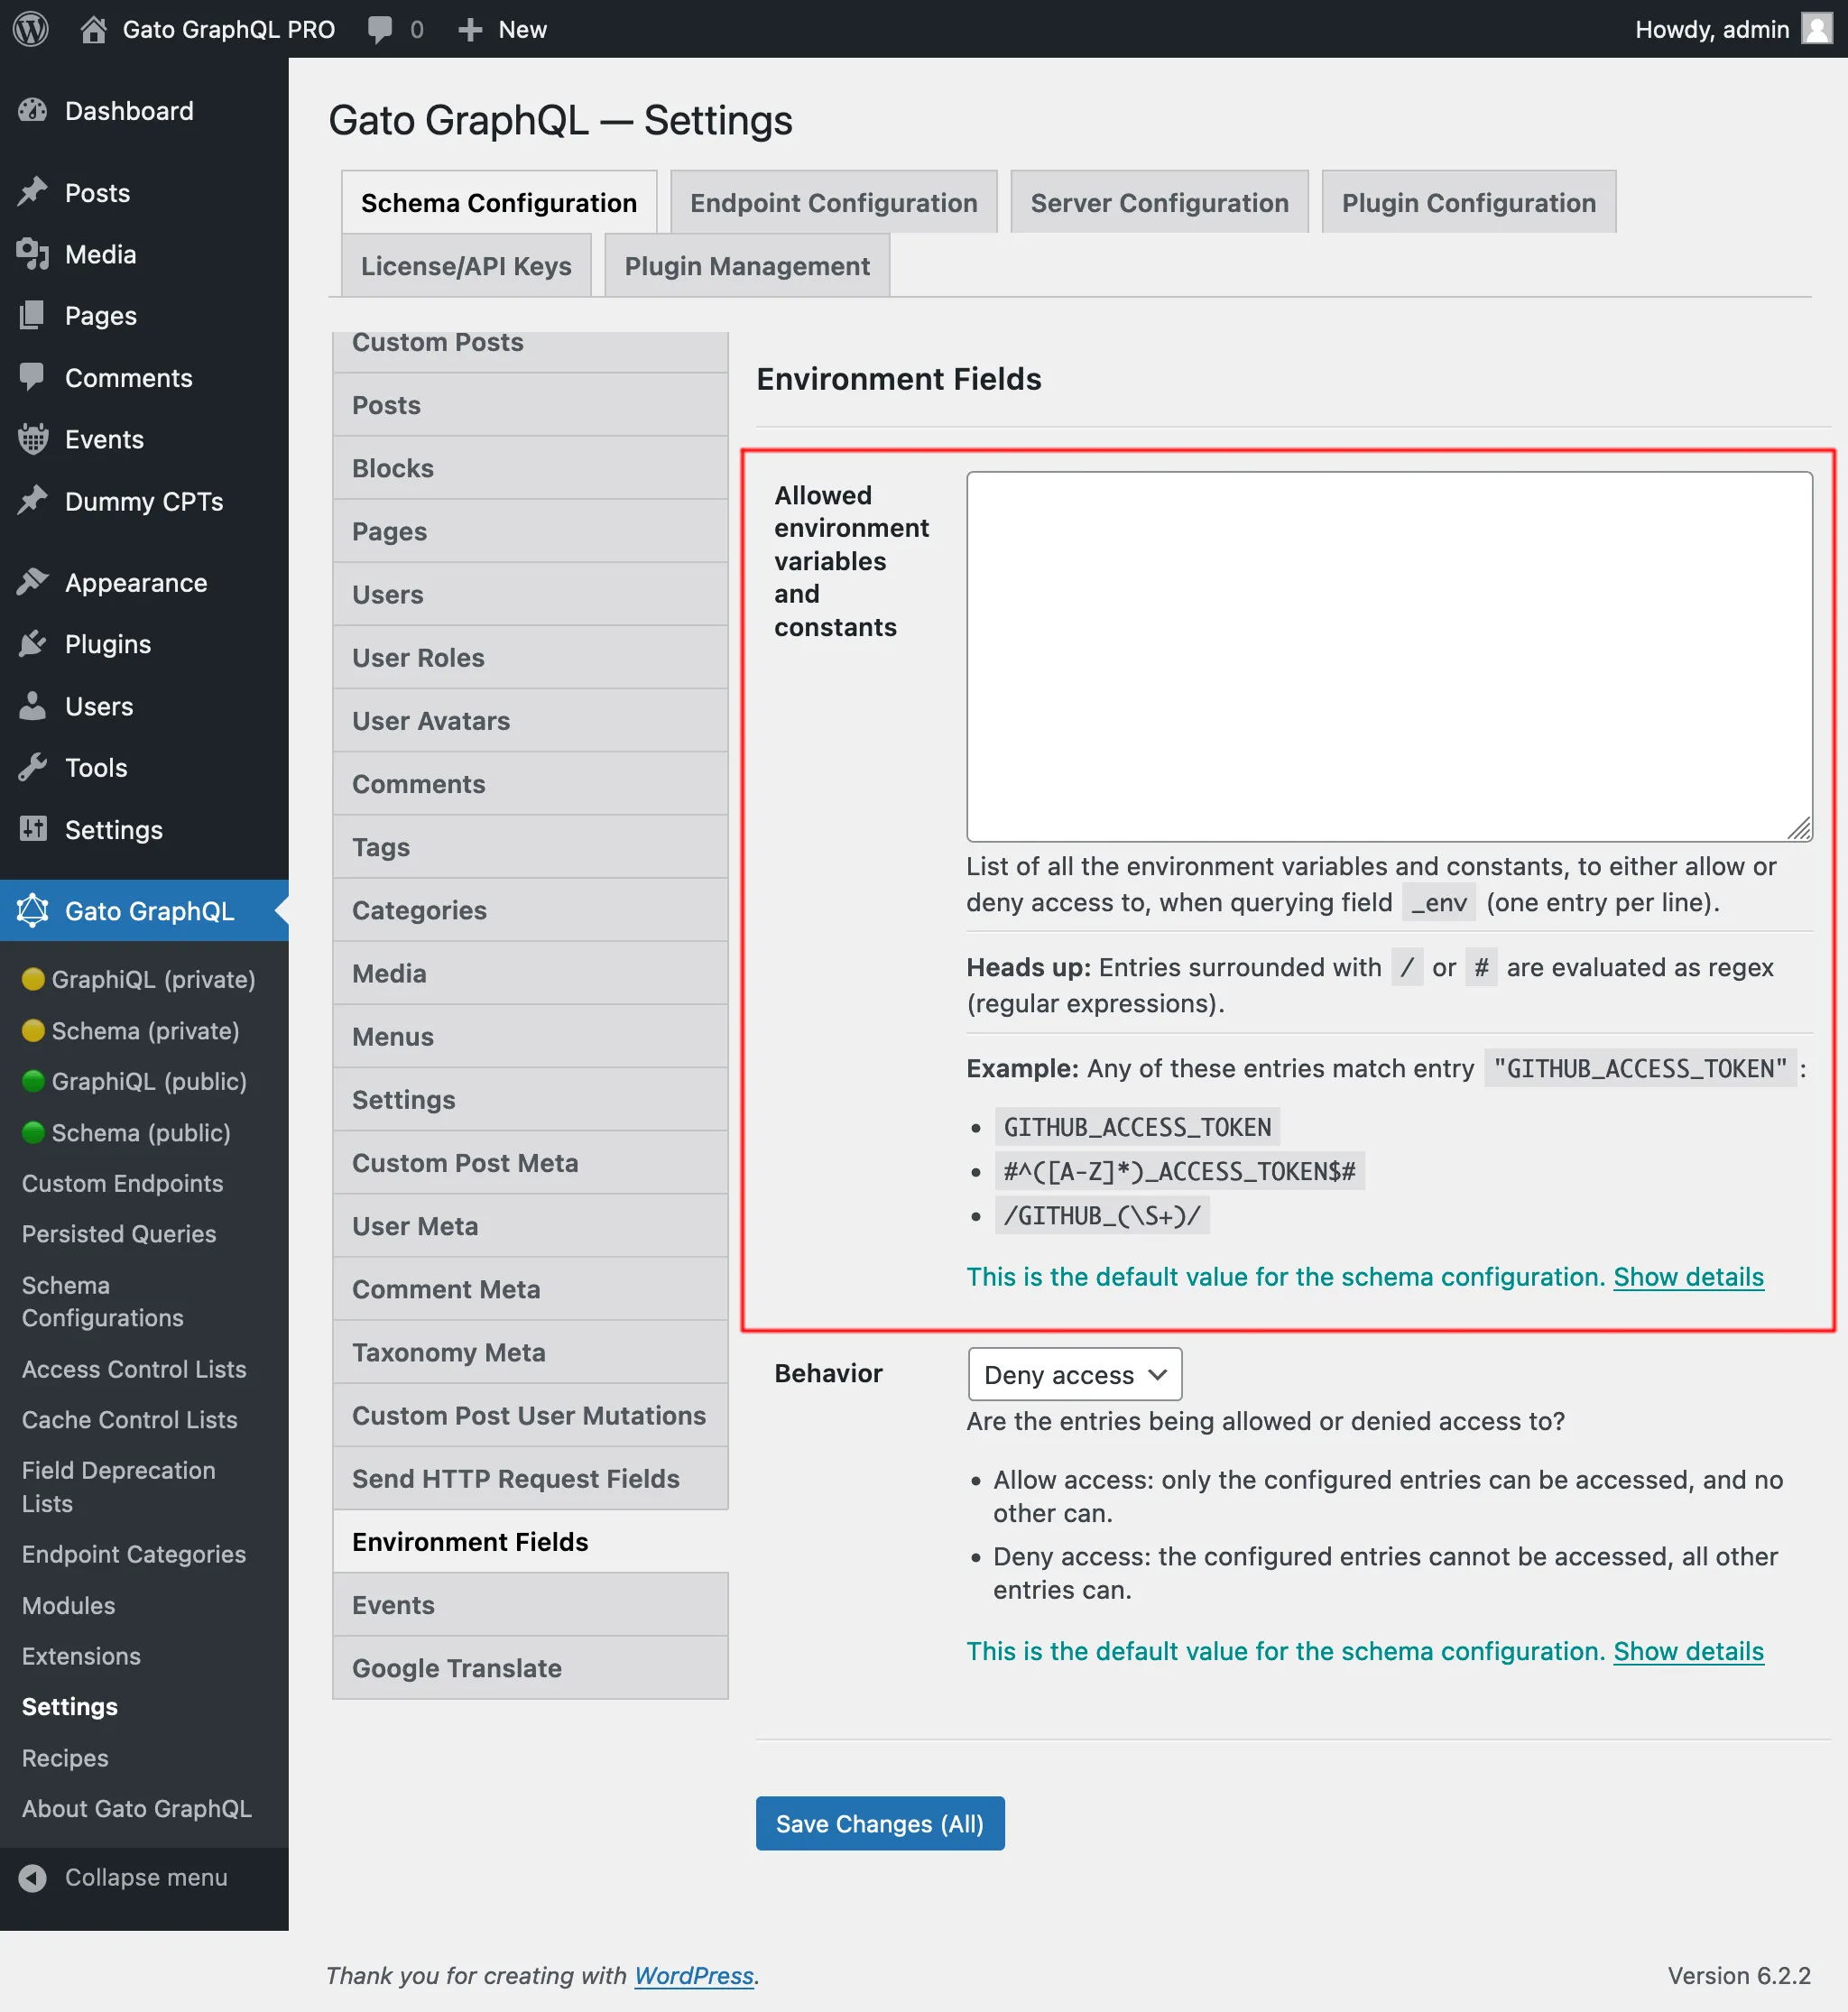The width and height of the screenshot is (1848, 2012).
Task: Click the WordPress logo icon
Action: point(30,28)
